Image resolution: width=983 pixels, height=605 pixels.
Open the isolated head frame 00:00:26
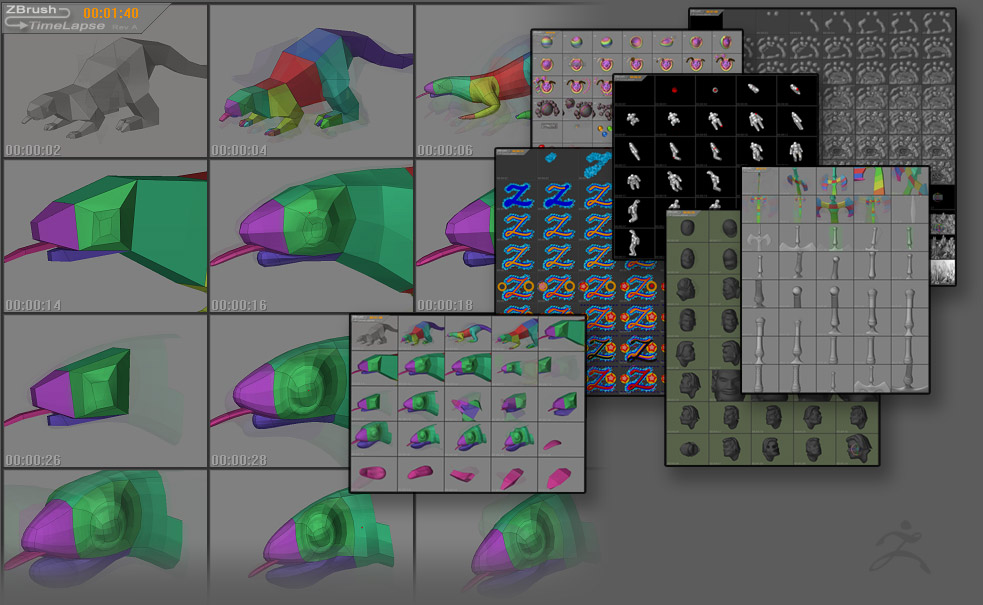click(x=105, y=391)
